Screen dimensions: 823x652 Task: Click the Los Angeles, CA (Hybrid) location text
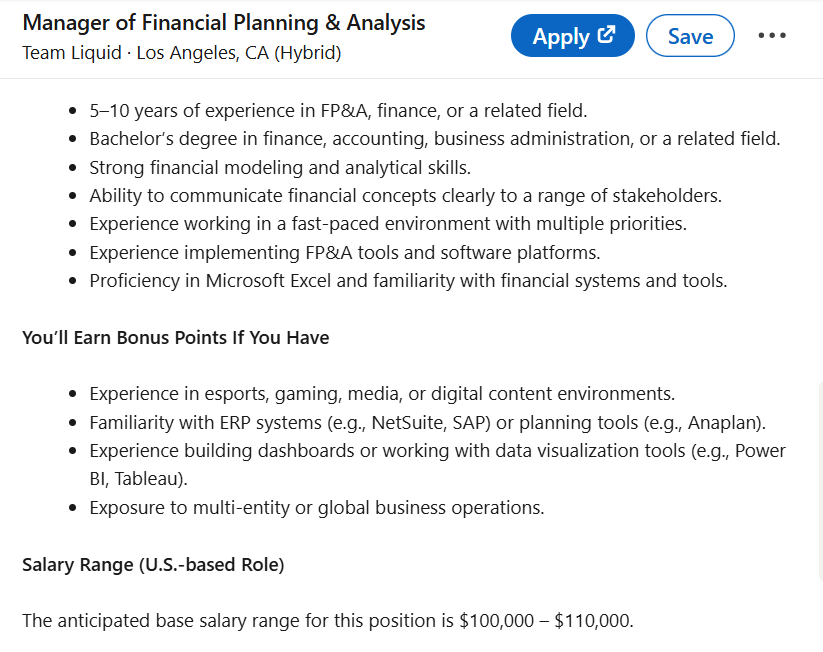click(239, 53)
